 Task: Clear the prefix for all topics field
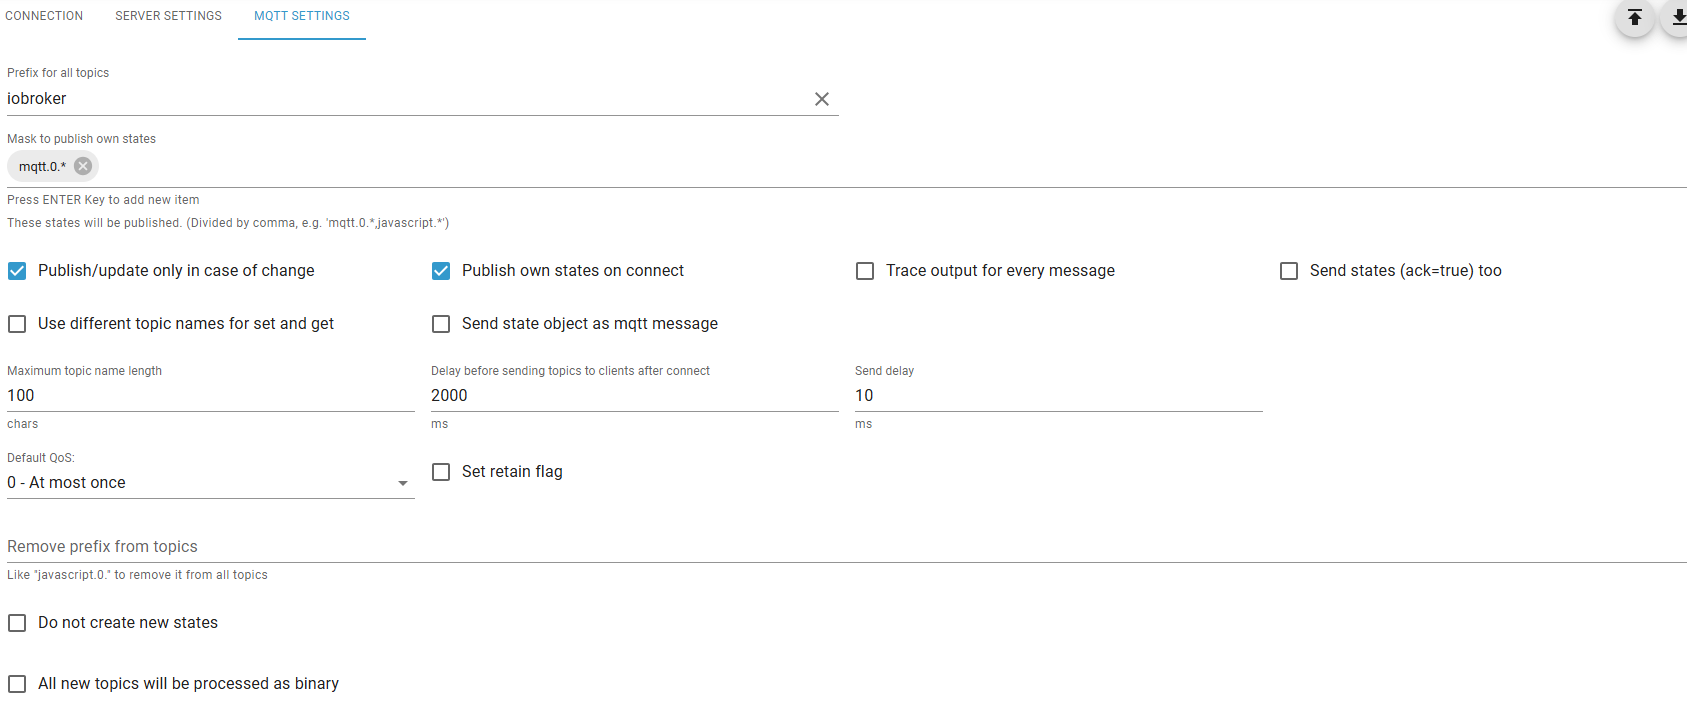pyautogui.click(x=822, y=99)
